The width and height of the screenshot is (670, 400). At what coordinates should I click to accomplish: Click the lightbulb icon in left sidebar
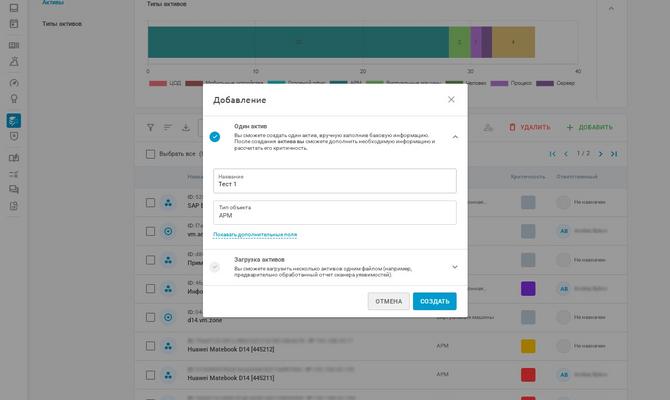click(x=14, y=100)
